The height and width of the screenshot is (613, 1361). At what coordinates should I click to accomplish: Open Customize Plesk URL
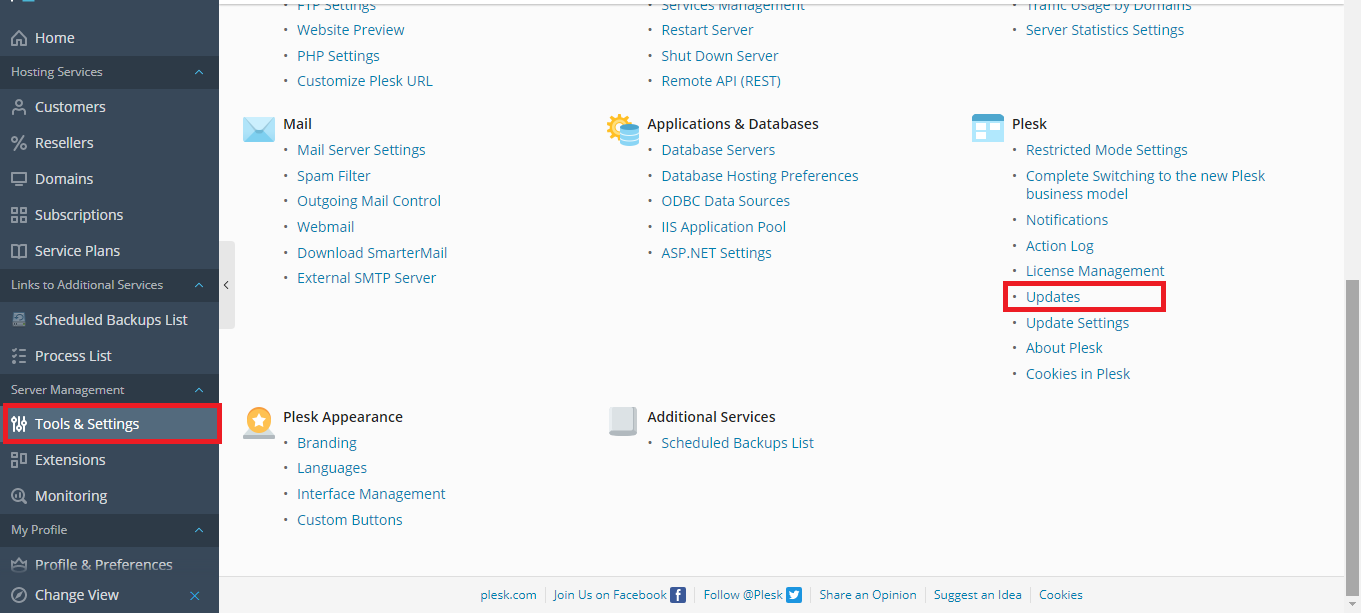[365, 81]
